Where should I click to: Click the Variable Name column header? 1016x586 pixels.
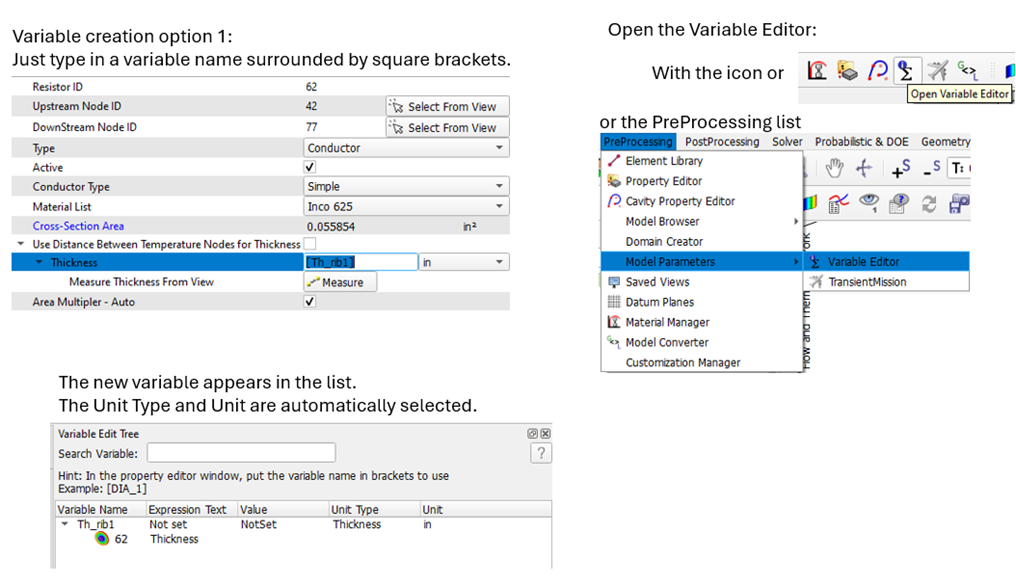click(x=100, y=510)
